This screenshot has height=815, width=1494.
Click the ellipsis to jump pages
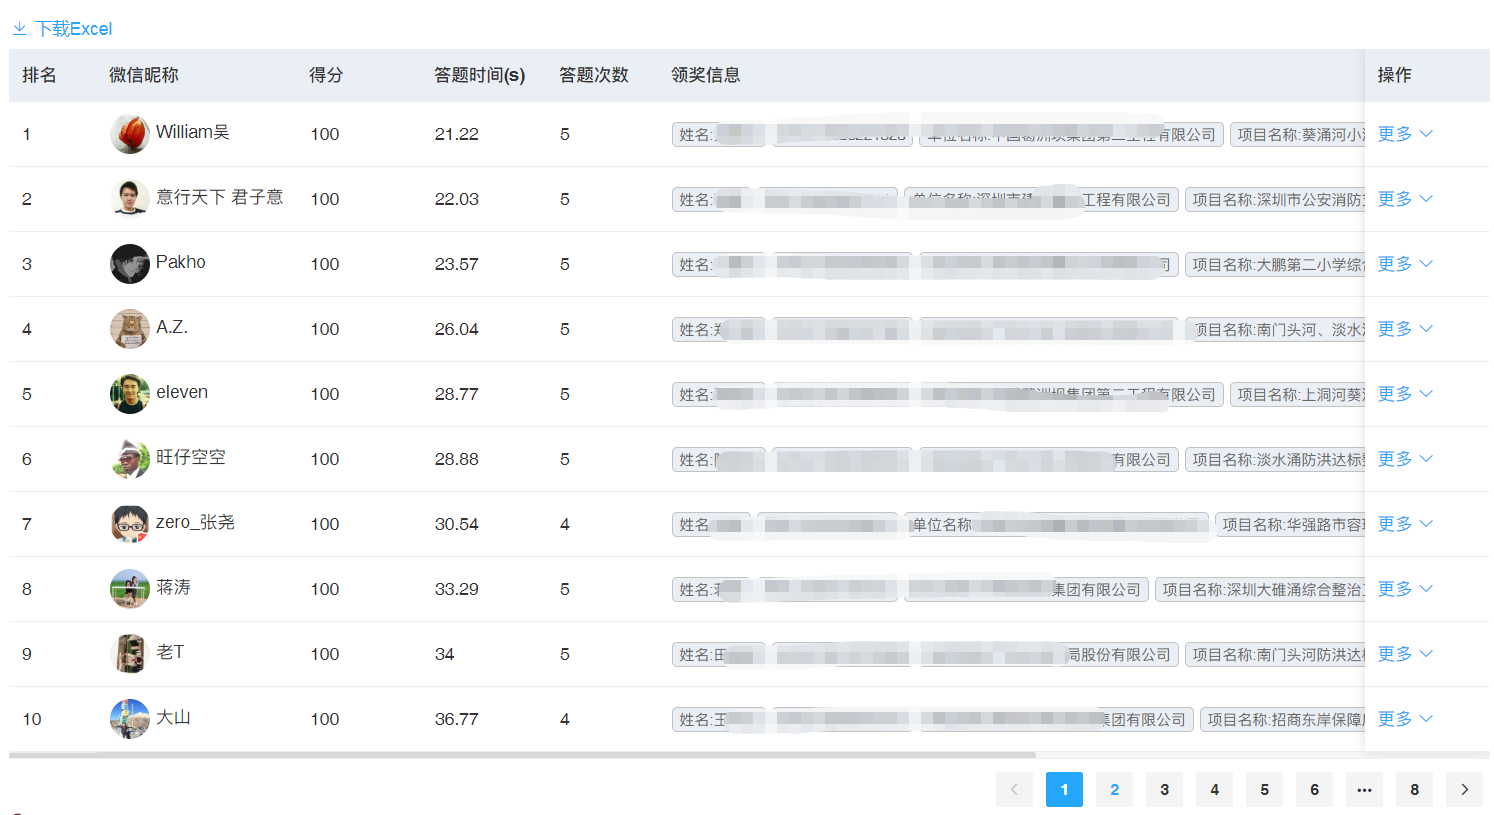click(1364, 790)
